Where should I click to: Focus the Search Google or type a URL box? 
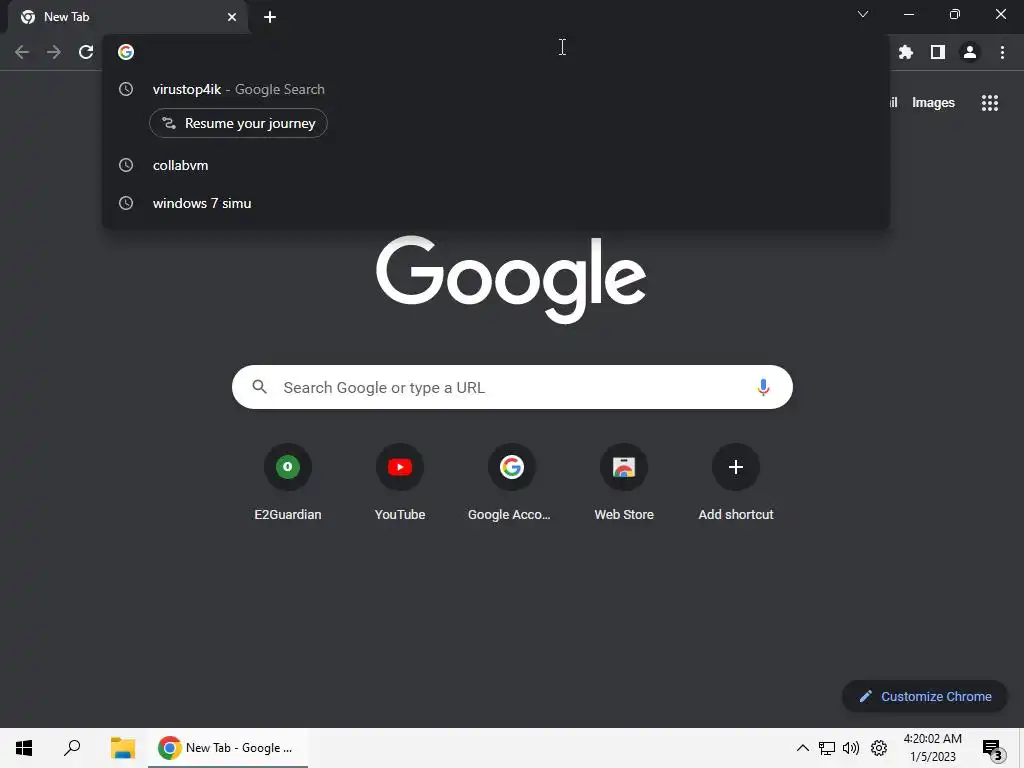click(512, 387)
